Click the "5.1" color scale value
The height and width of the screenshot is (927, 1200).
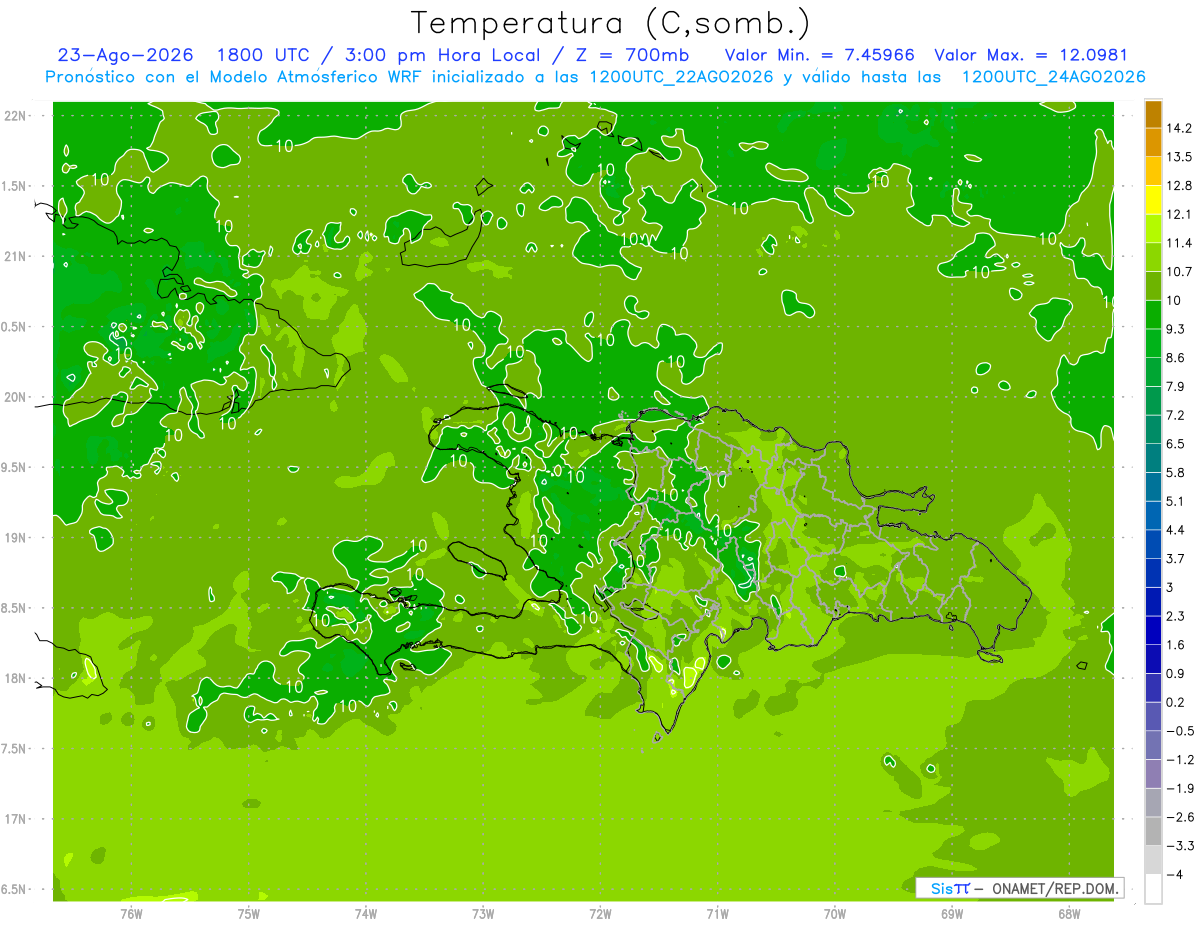(x=1176, y=501)
